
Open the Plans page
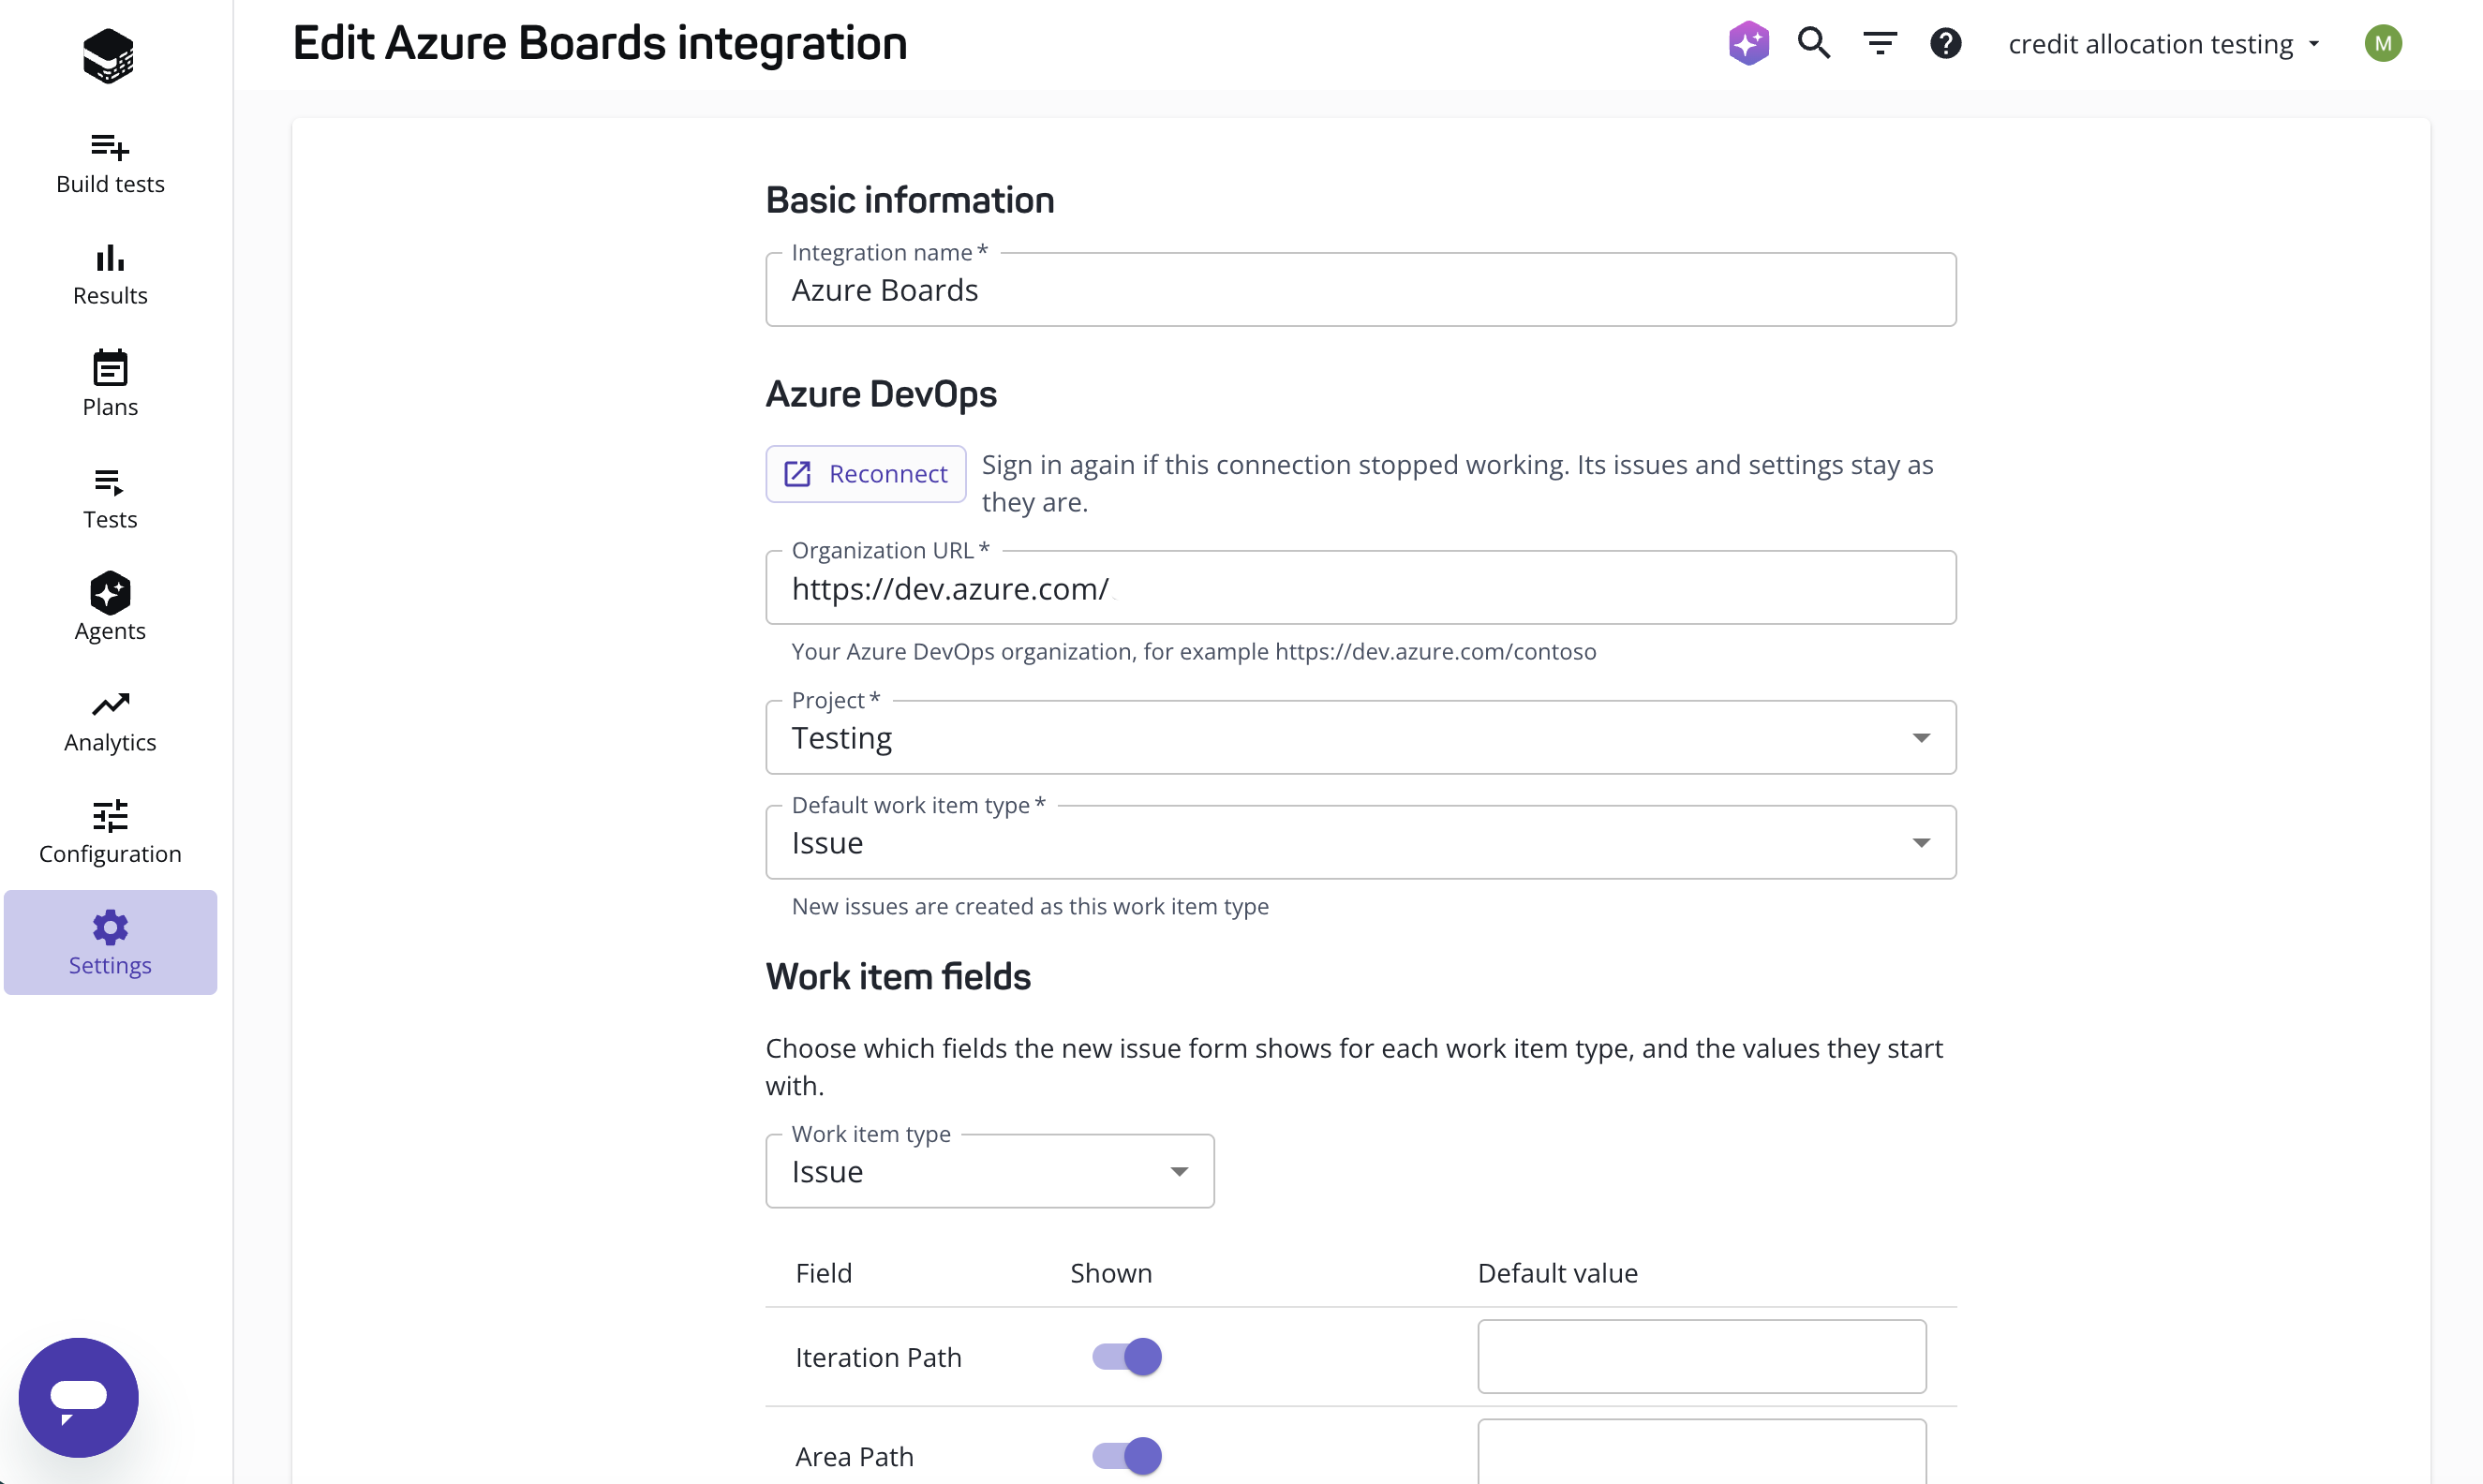tap(110, 386)
